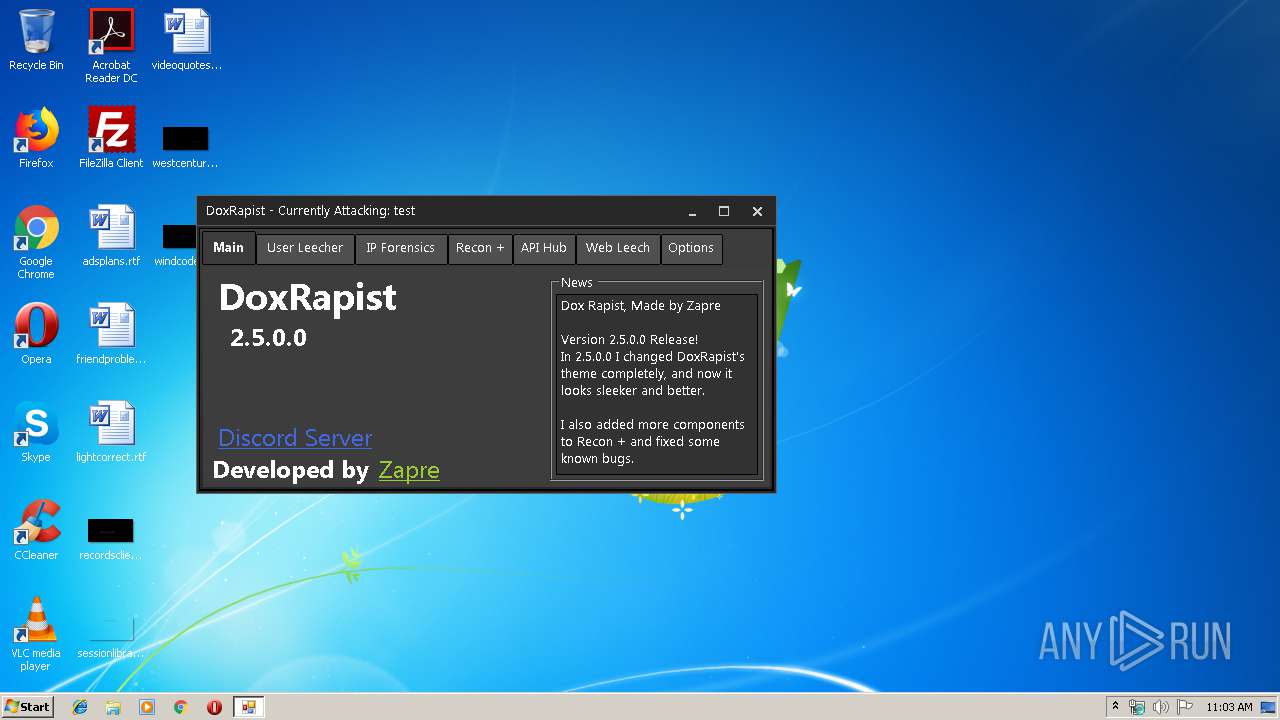
Task: Select the videoquotes document icon
Action: 187,40
